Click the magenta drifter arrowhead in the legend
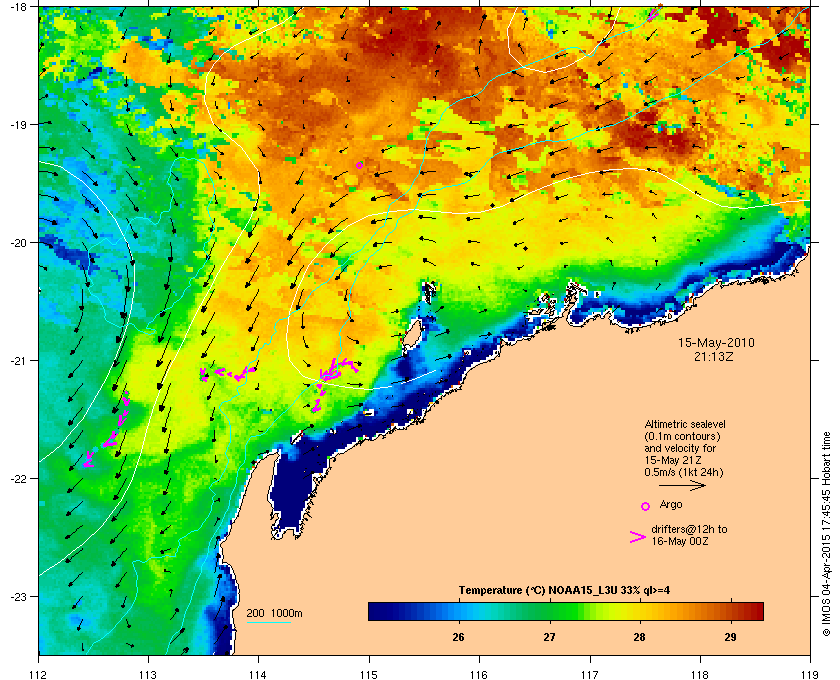840x680 pixels. pos(638,537)
